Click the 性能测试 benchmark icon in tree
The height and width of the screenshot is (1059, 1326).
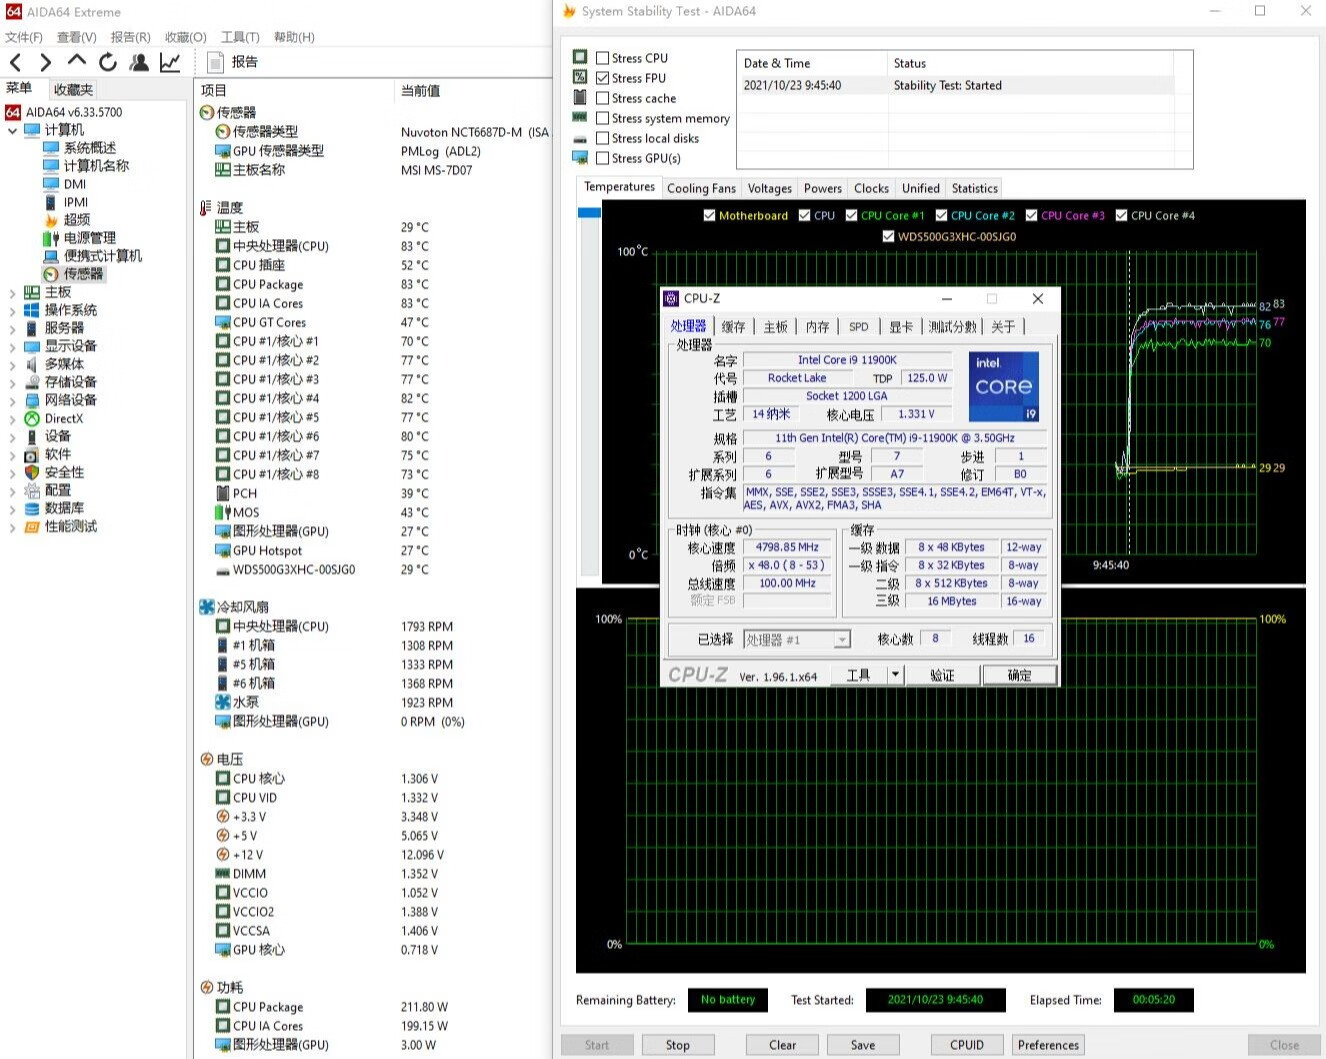(32, 526)
